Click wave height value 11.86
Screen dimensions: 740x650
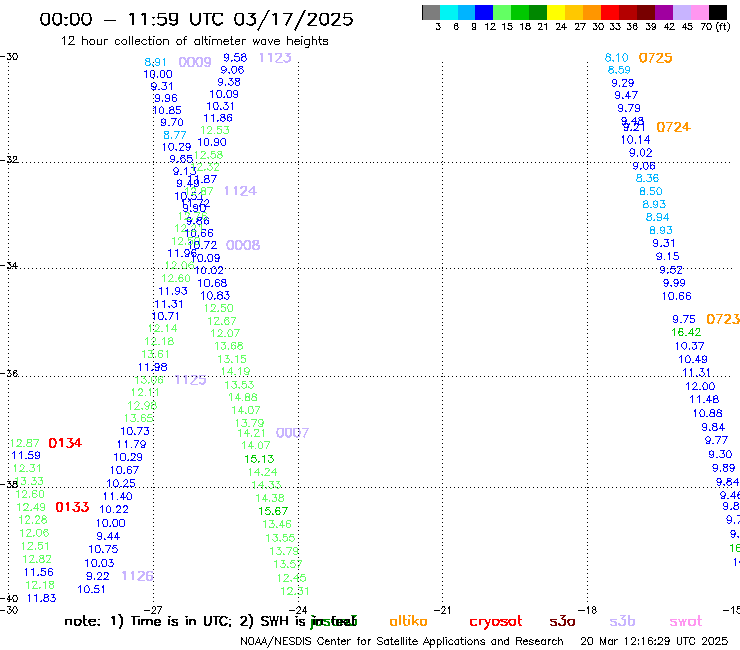[218, 118]
